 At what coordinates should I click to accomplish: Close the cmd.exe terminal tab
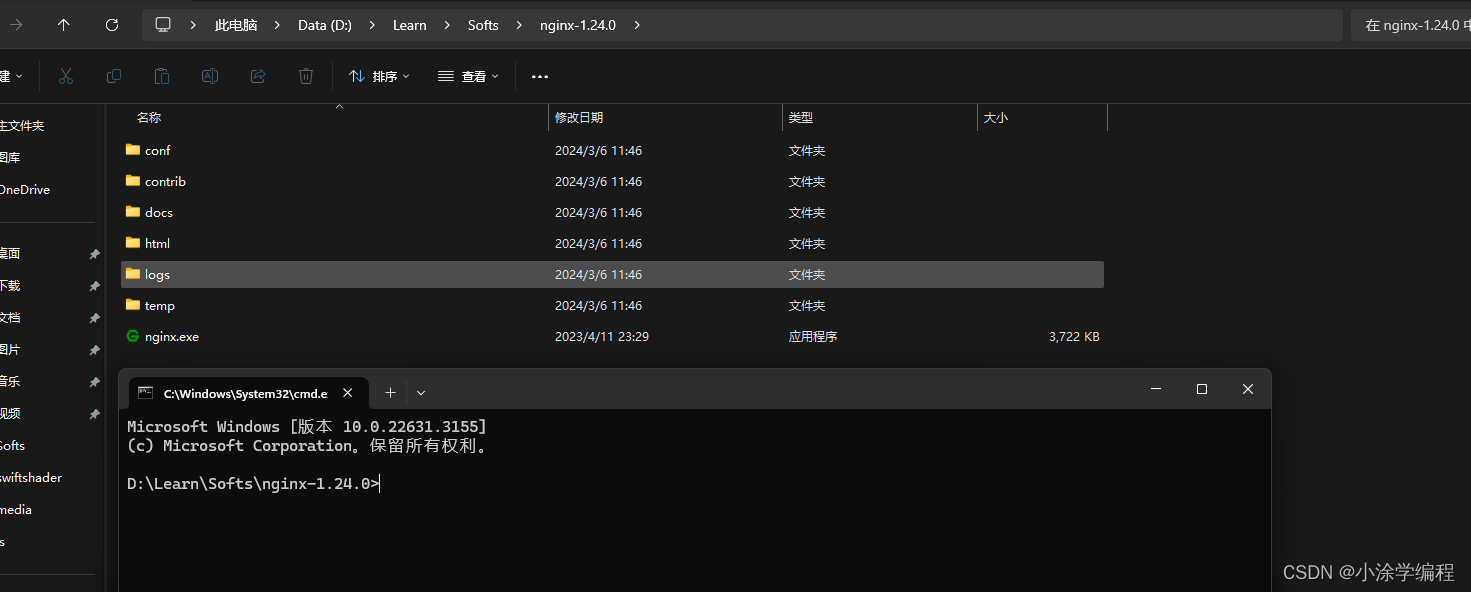coord(348,393)
